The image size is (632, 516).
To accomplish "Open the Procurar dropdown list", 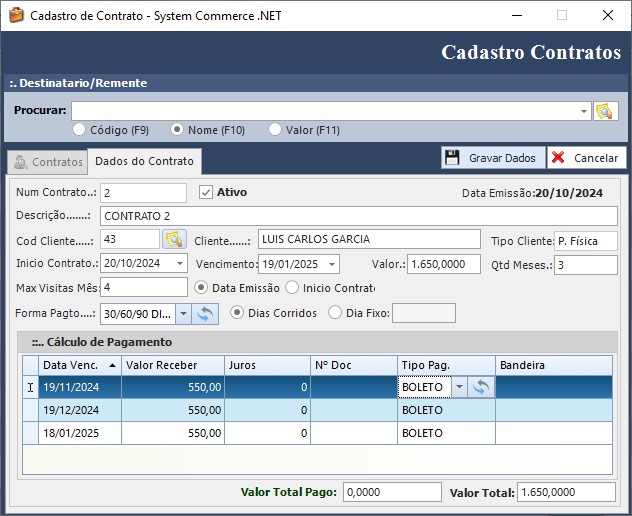I will [x=584, y=111].
